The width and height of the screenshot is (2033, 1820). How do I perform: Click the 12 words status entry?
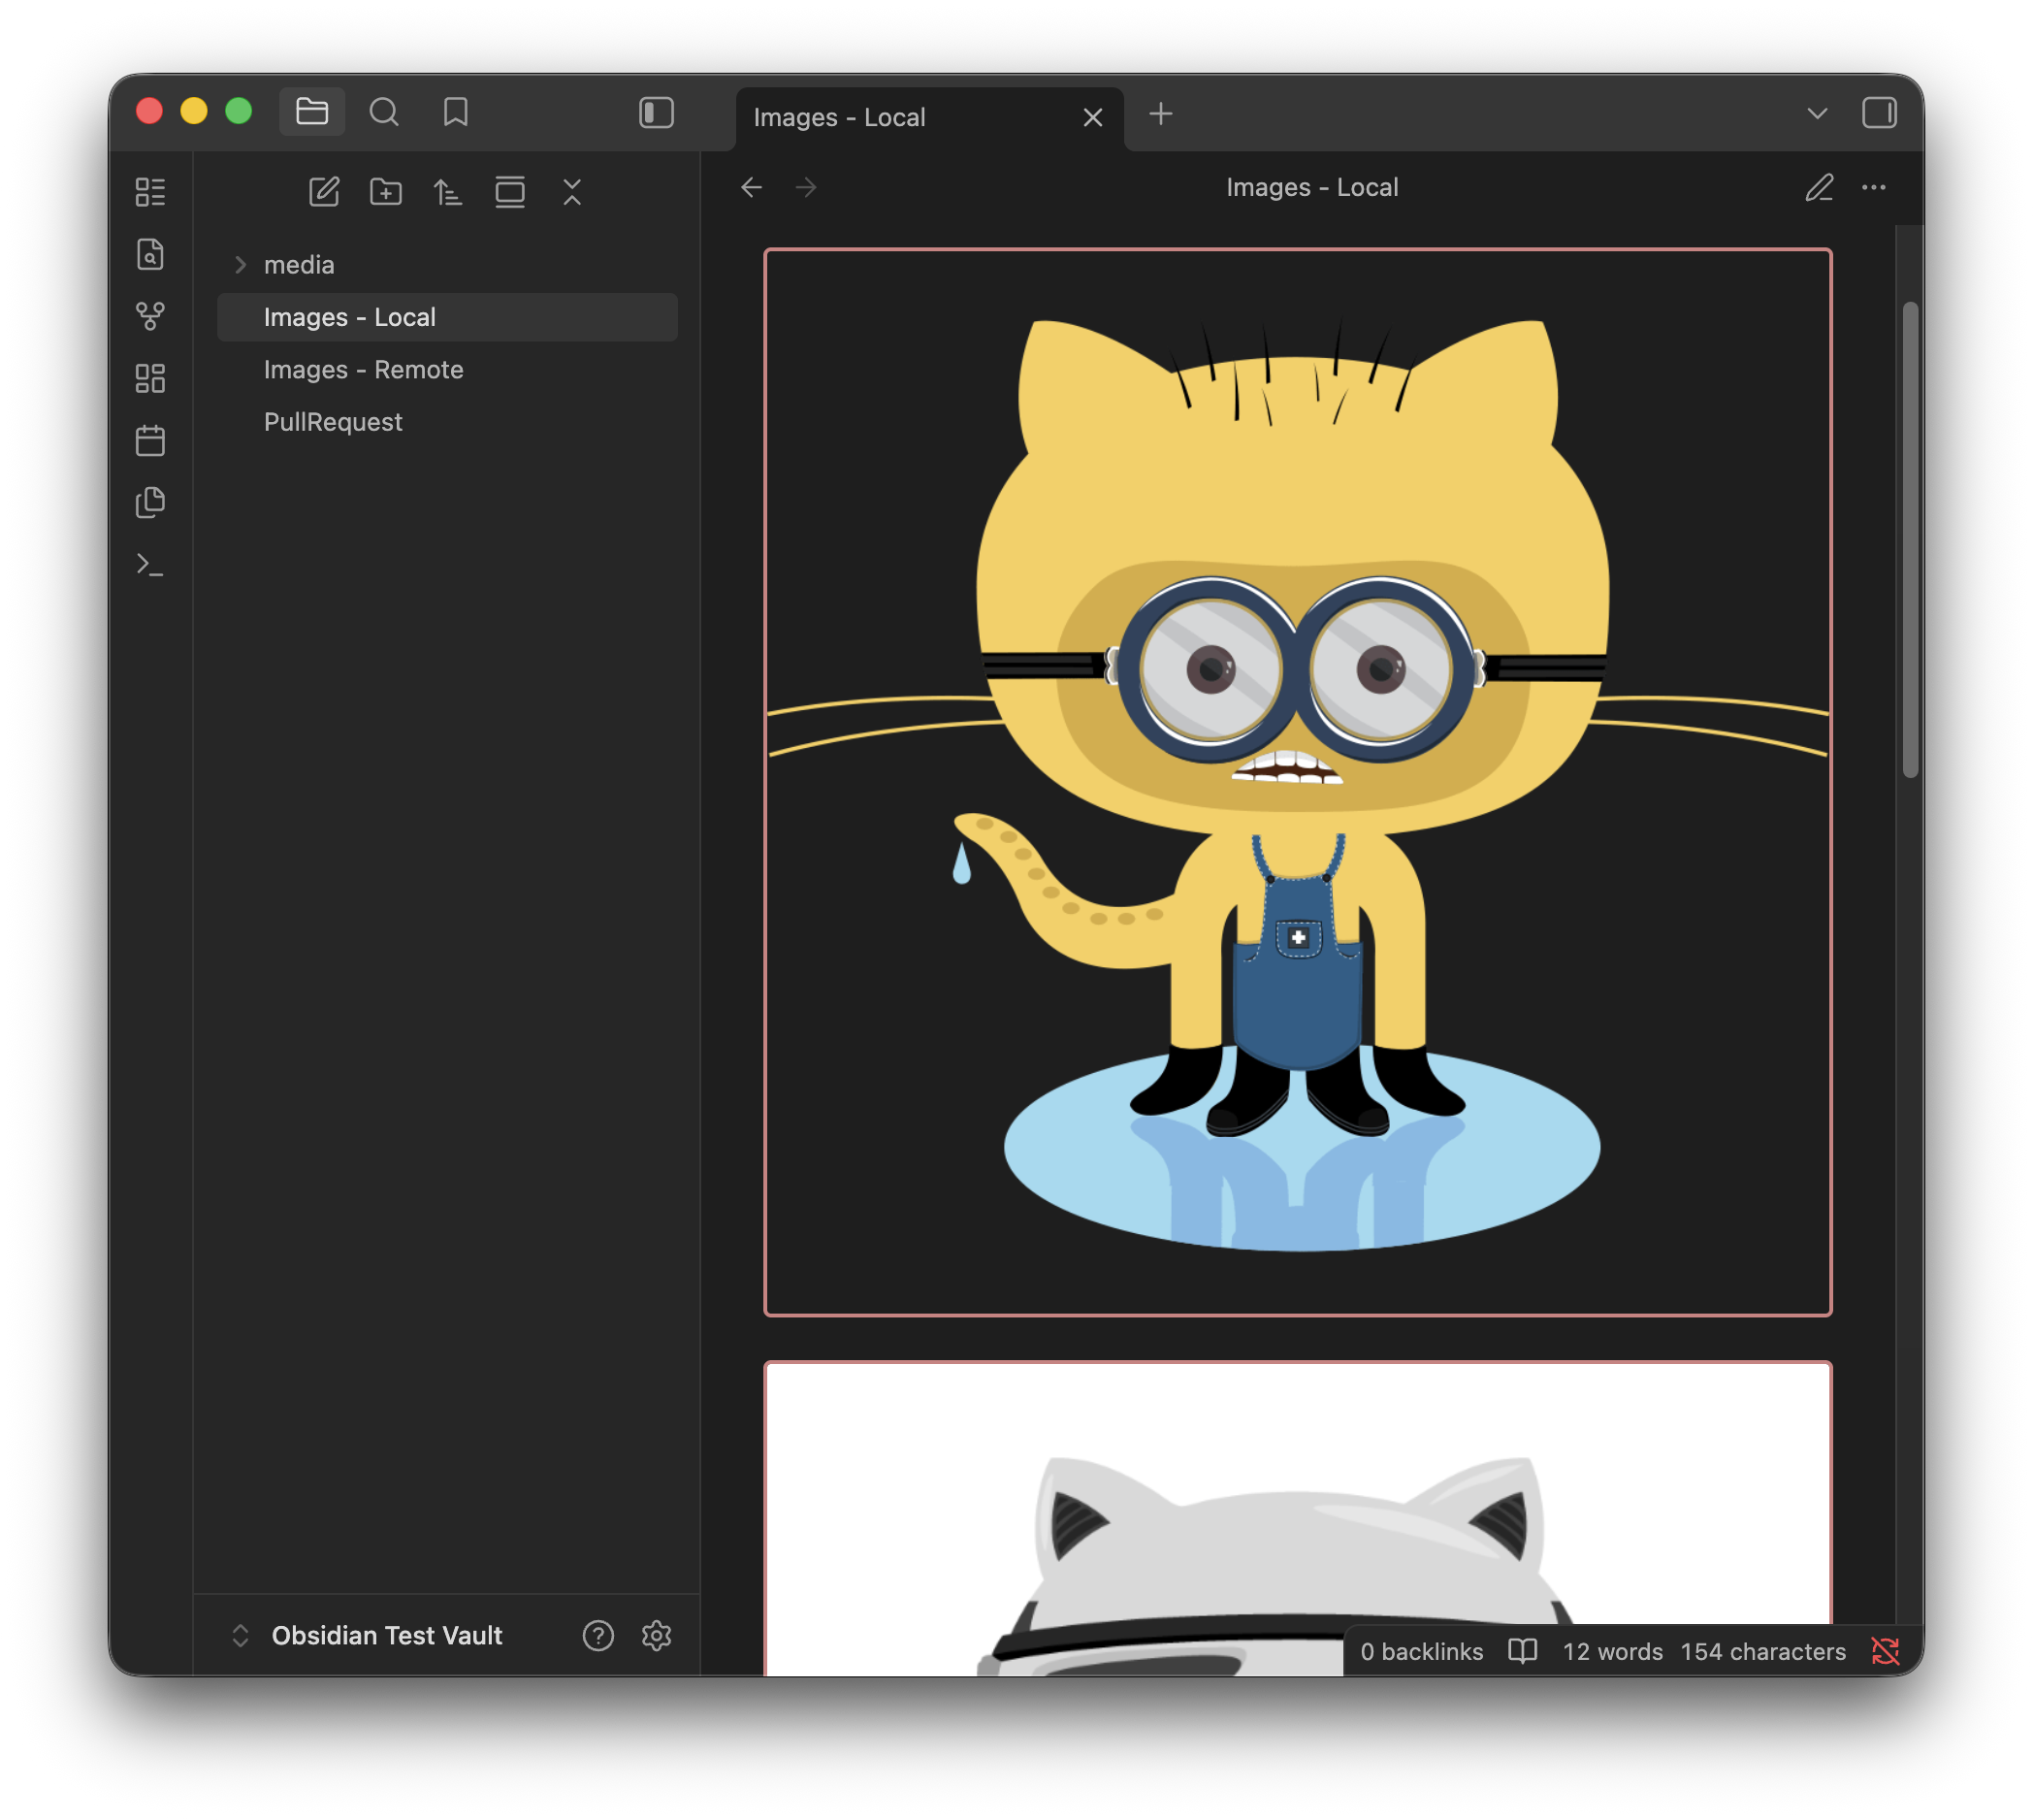[x=1612, y=1652]
